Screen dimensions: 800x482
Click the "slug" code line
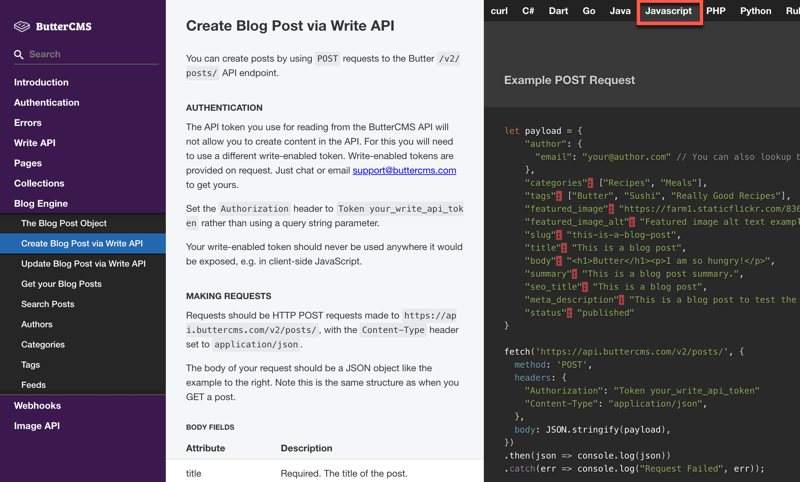click(x=603, y=235)
